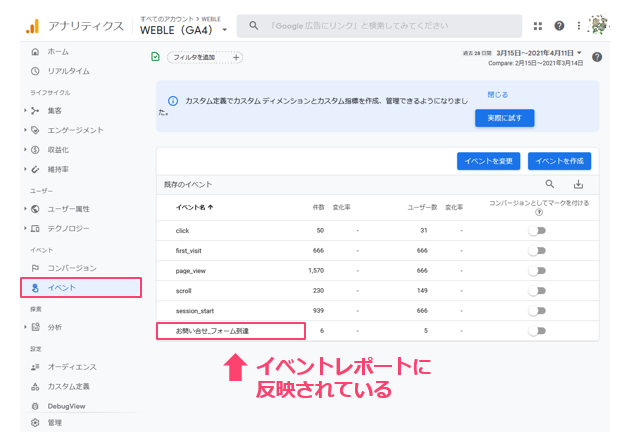Click the help icon under コンバージョンとしてマークを付ける

pyautogui.click(x=539, y=212)
